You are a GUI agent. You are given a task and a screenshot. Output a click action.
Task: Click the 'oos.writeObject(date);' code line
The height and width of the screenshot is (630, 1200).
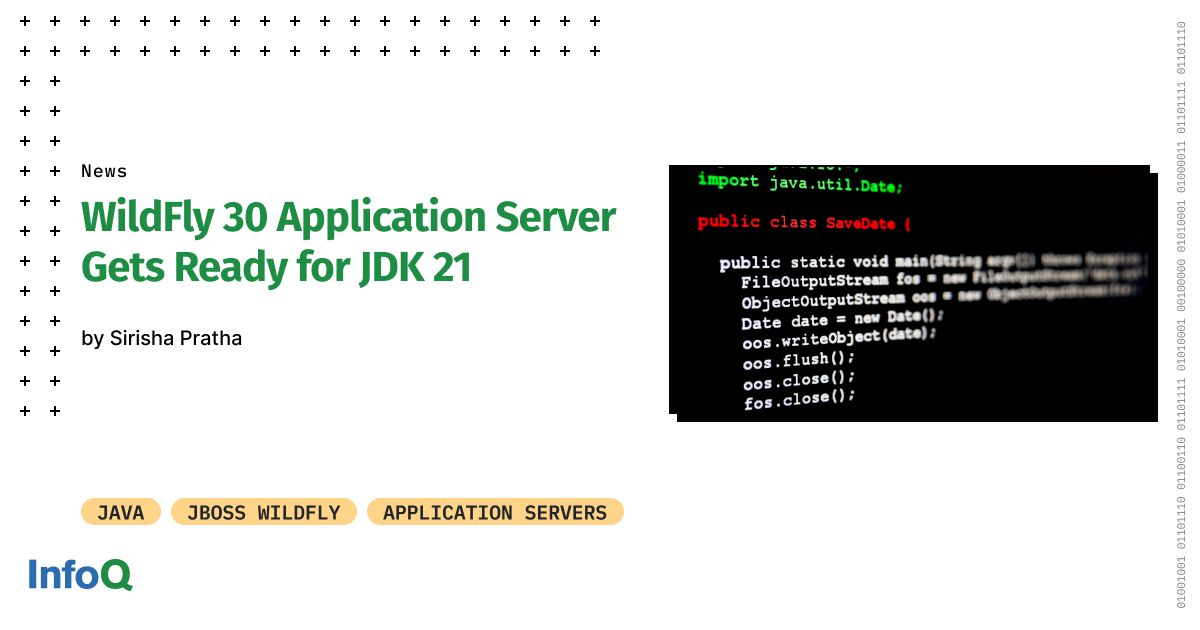(x=839, y=339)
